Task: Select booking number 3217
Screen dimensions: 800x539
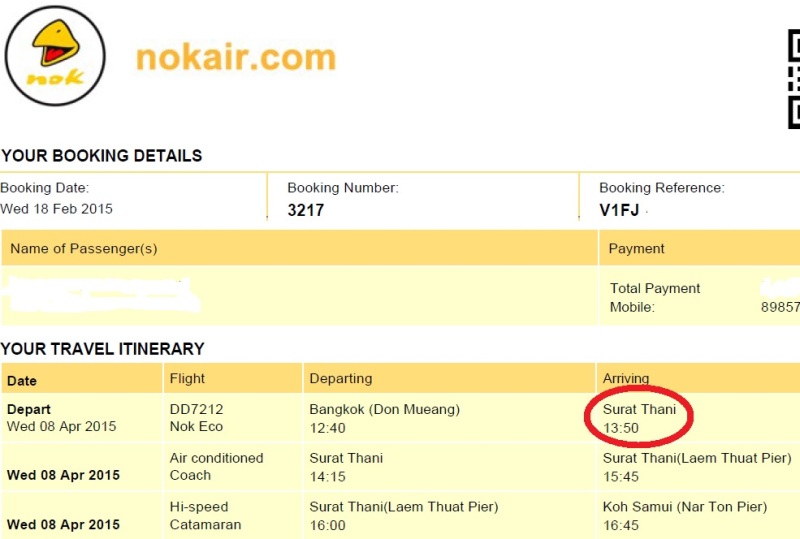Action: (305, 211)
